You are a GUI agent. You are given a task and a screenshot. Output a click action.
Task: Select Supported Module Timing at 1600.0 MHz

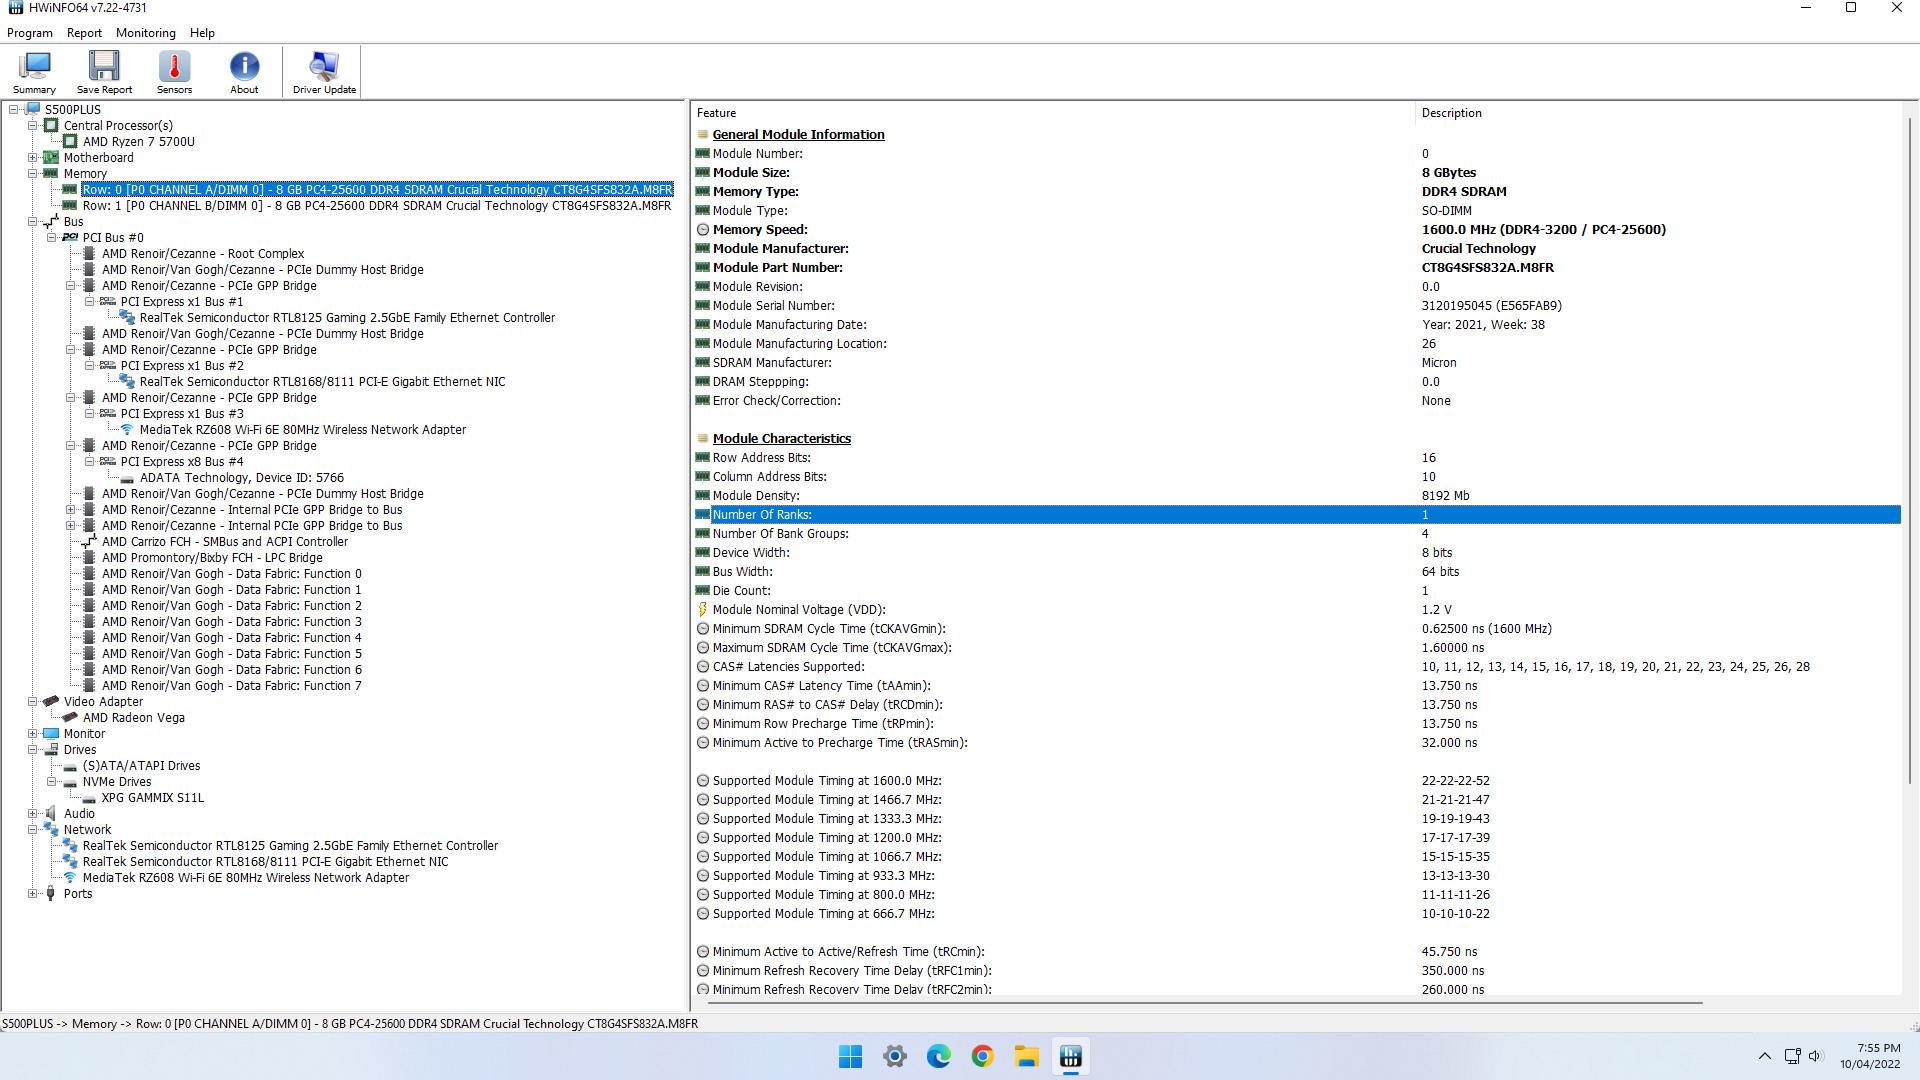coord(1297,781)
